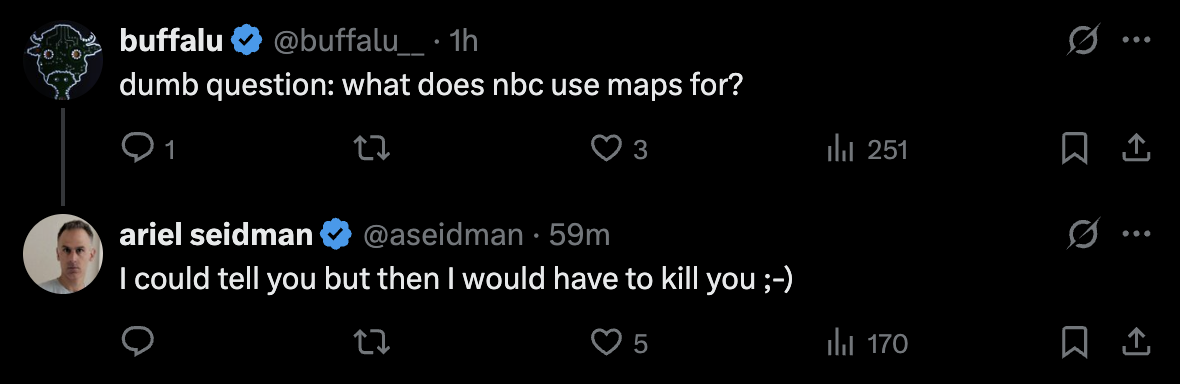Viewport: 1180px width, 384px height.
Task: View analytics showing 170 views
Action: 867,344
